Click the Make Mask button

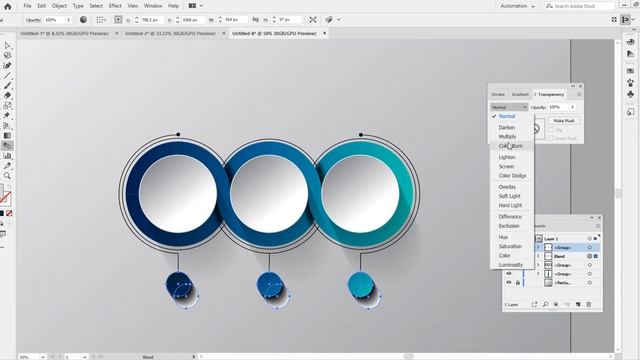pyautogui.click(x=564, y=121)
